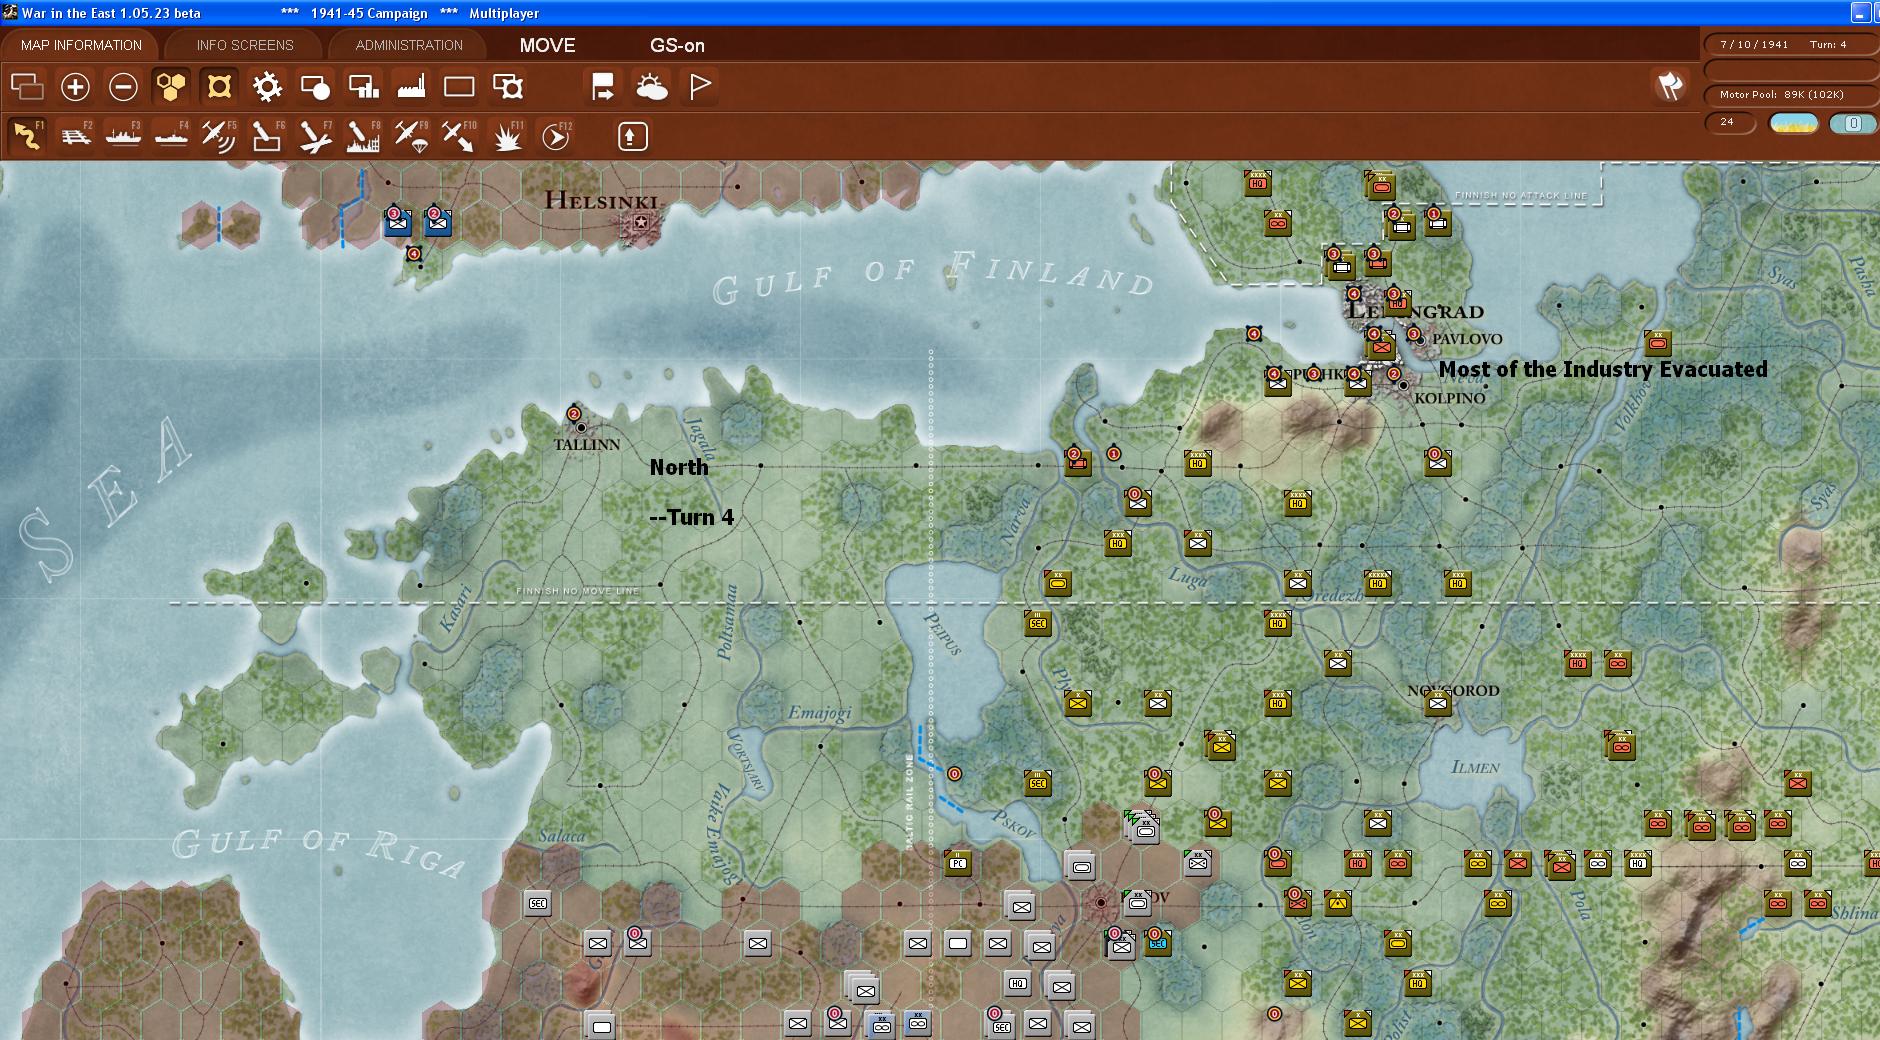
Task: Click the overlapping-windows icon in the toolbar
Action: coord(27,87)
